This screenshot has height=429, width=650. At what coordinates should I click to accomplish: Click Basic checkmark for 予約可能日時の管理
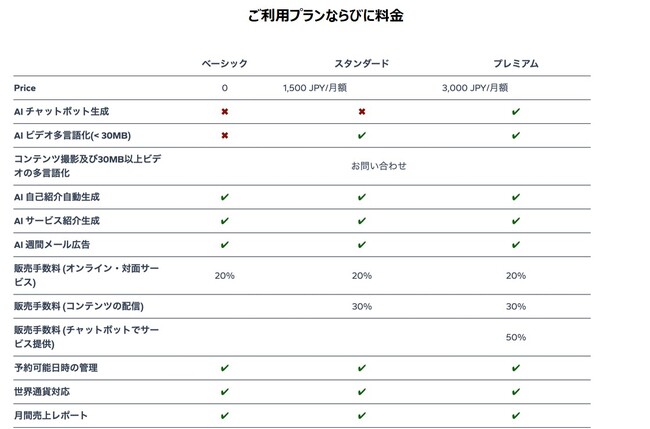225,368
